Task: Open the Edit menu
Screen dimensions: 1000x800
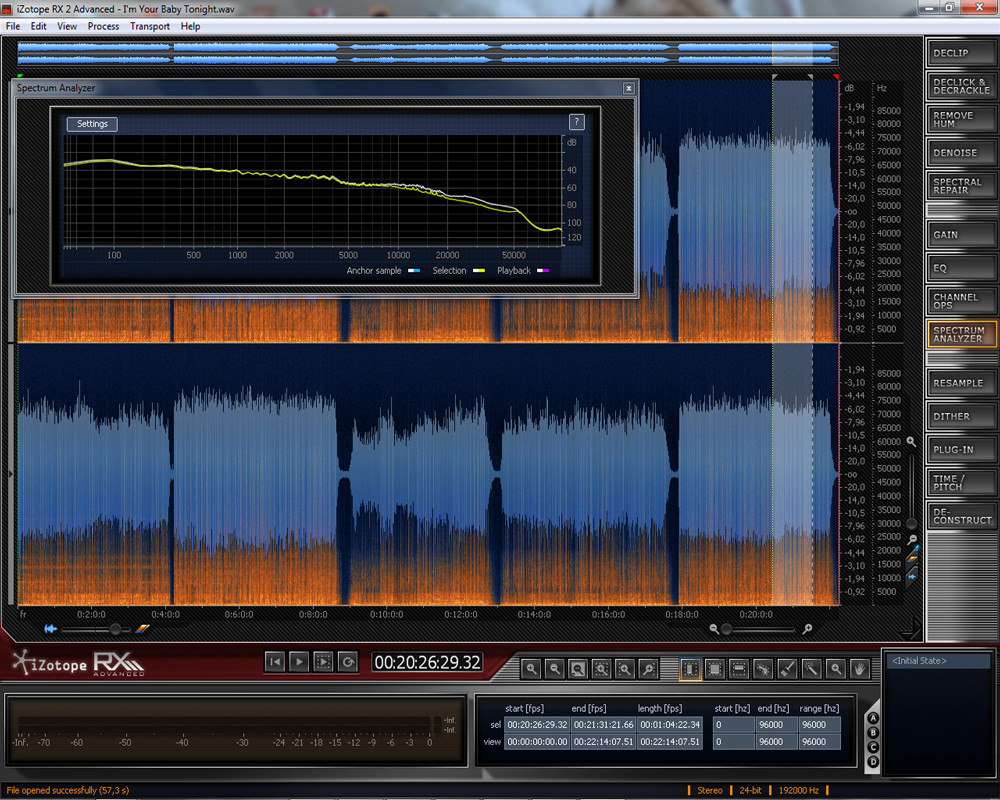Action: tap(38, 26)
